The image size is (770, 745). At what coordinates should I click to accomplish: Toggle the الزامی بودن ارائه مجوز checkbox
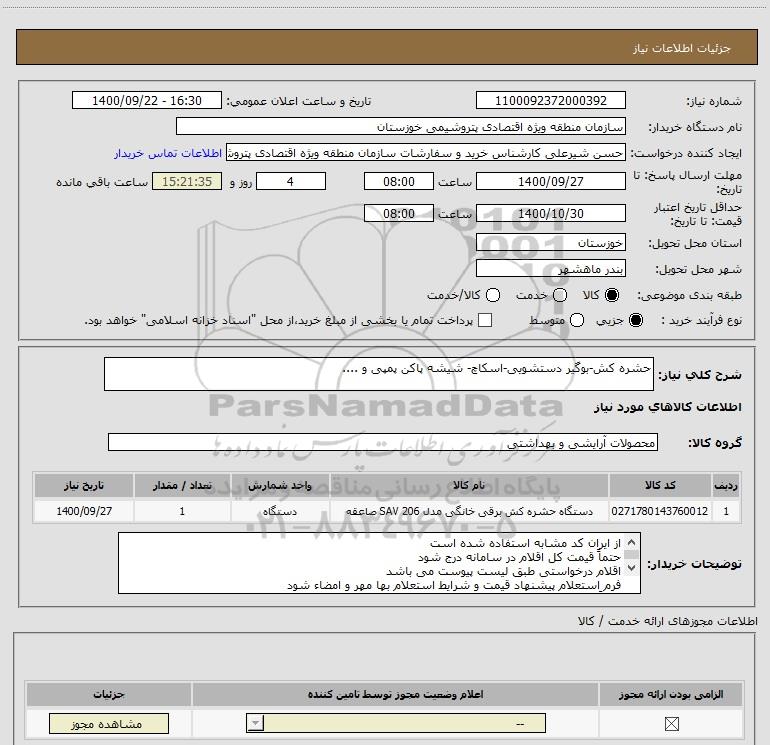click(671, 724)
